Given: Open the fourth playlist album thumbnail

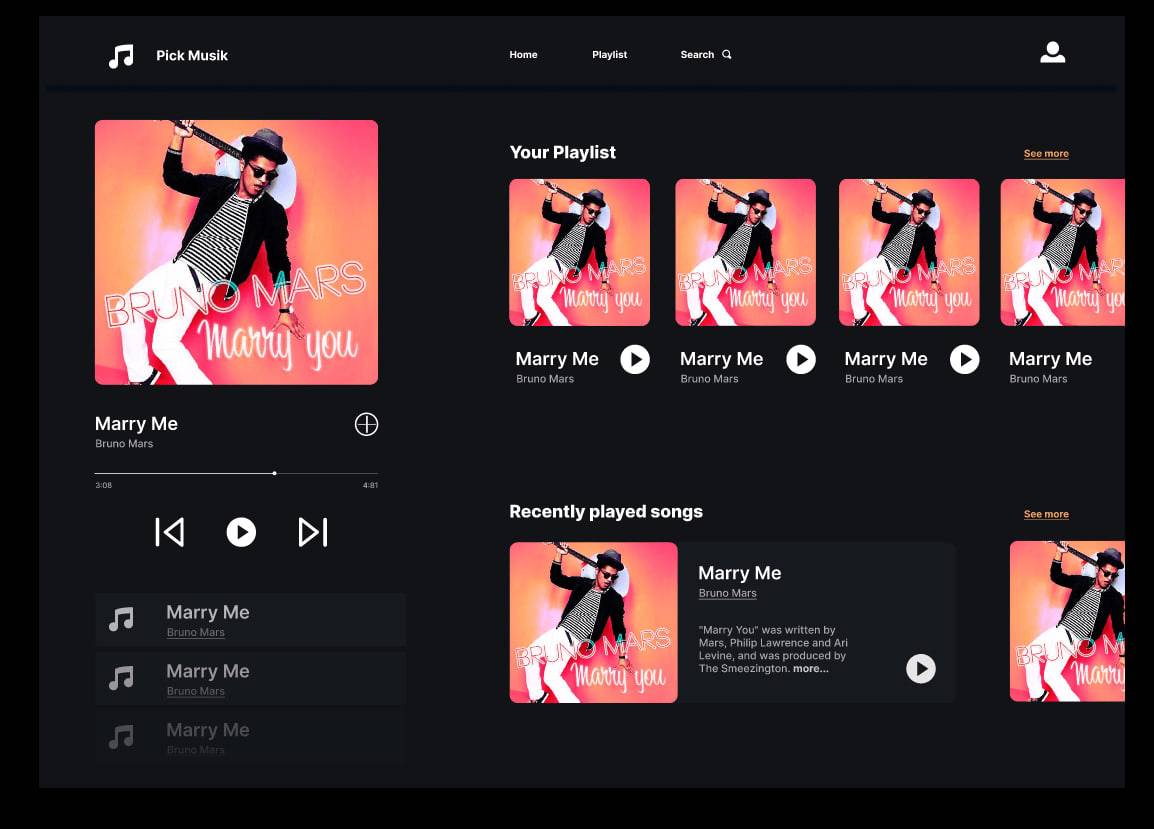Looking at the screenshot, I should coord(1063,253).
